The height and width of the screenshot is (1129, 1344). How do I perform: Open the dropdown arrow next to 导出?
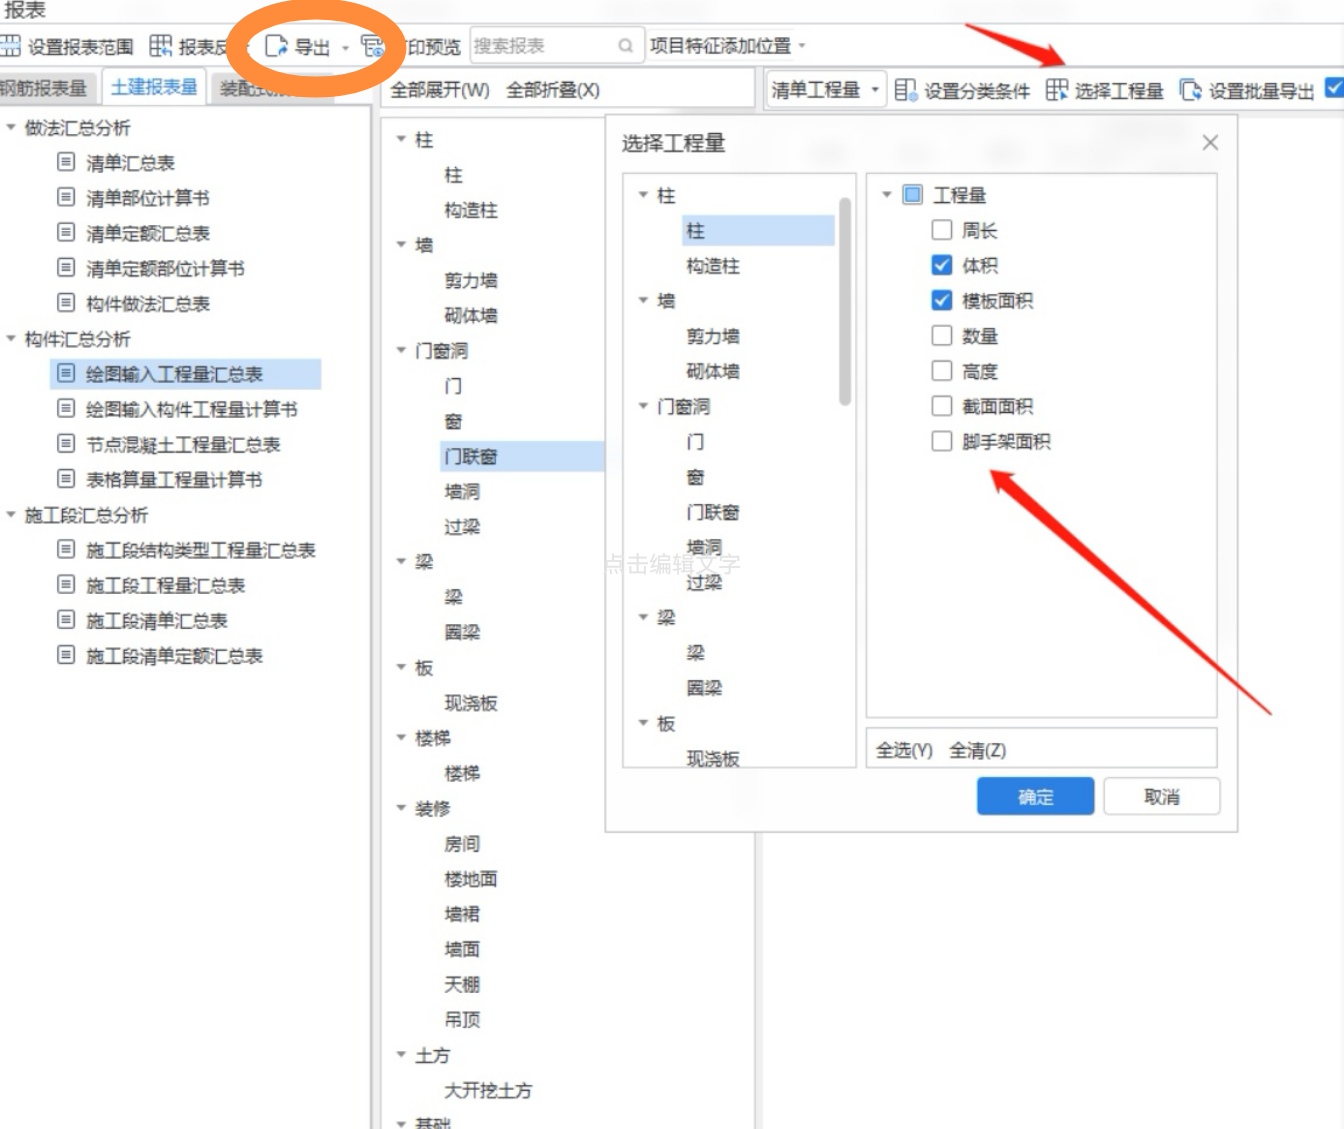[x=345, y=47]
